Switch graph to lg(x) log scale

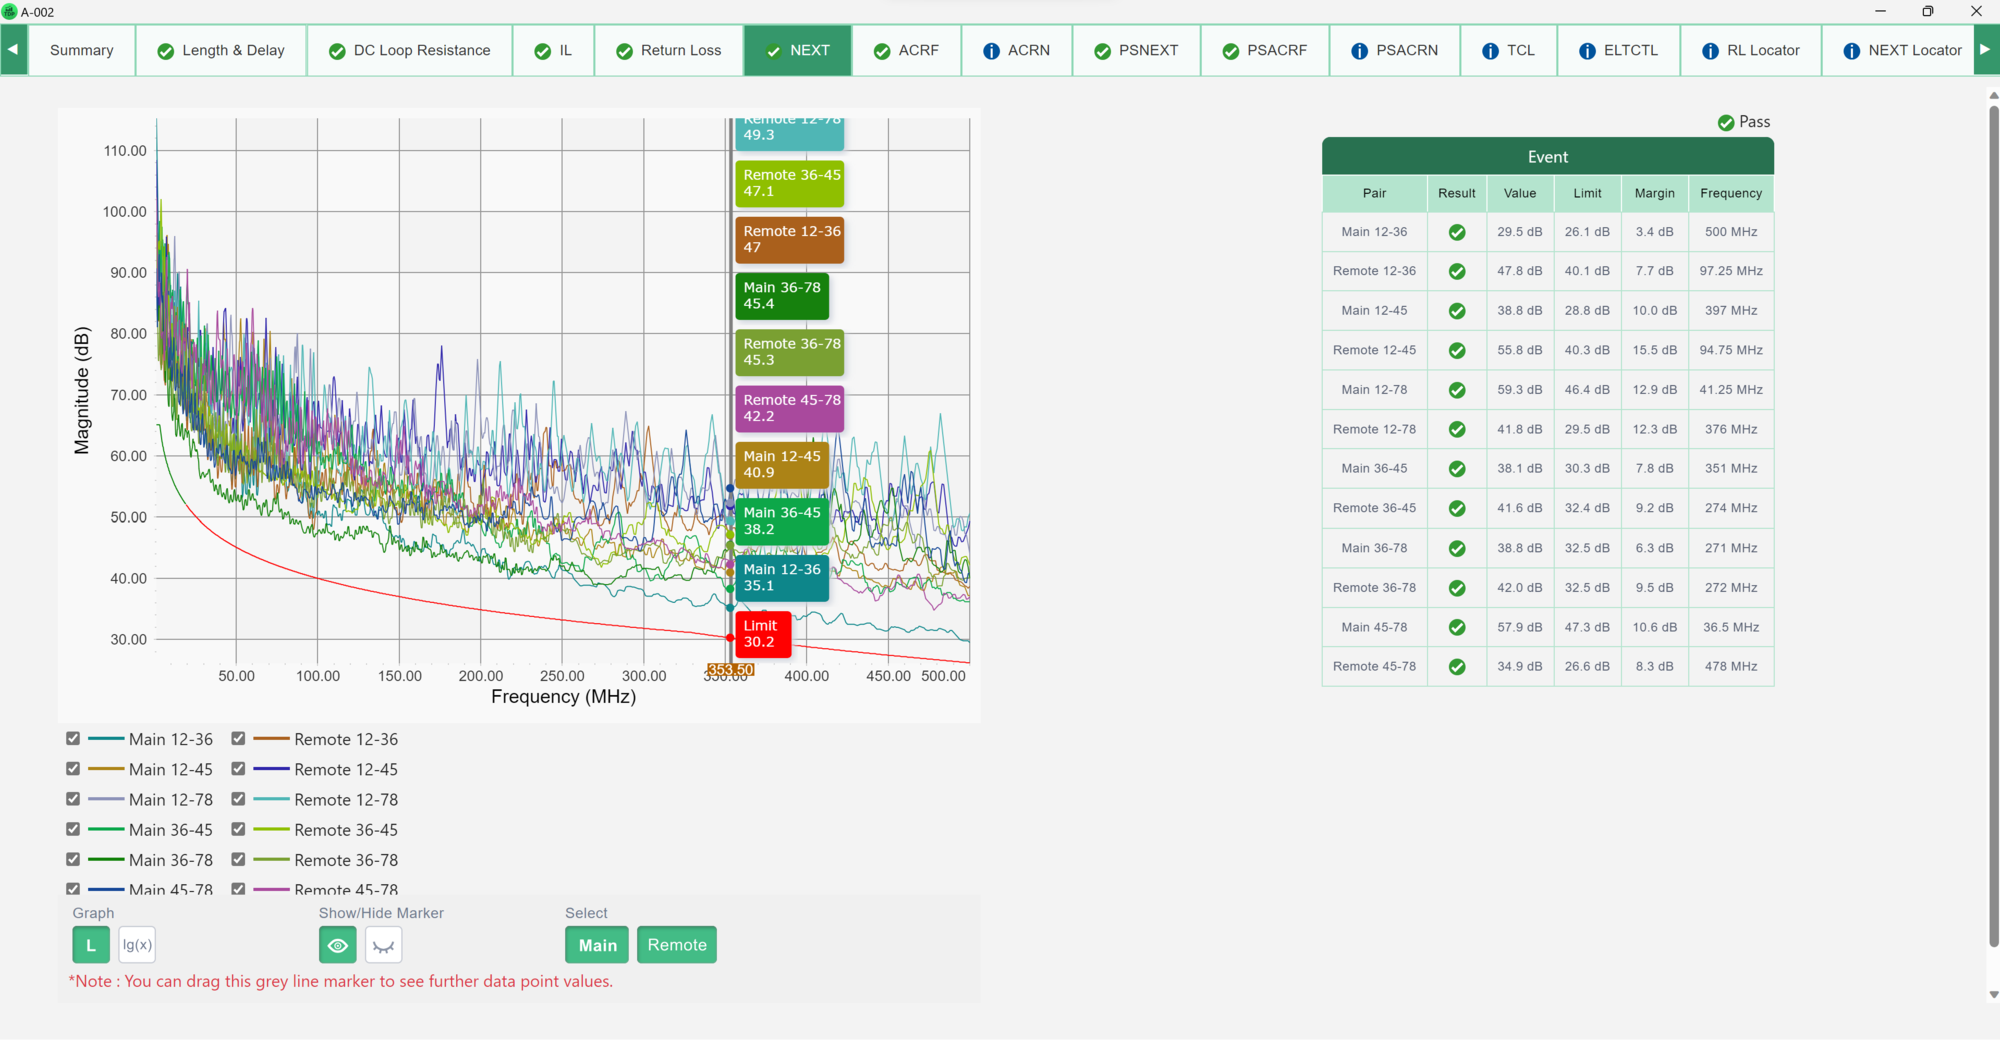point(137,945)
